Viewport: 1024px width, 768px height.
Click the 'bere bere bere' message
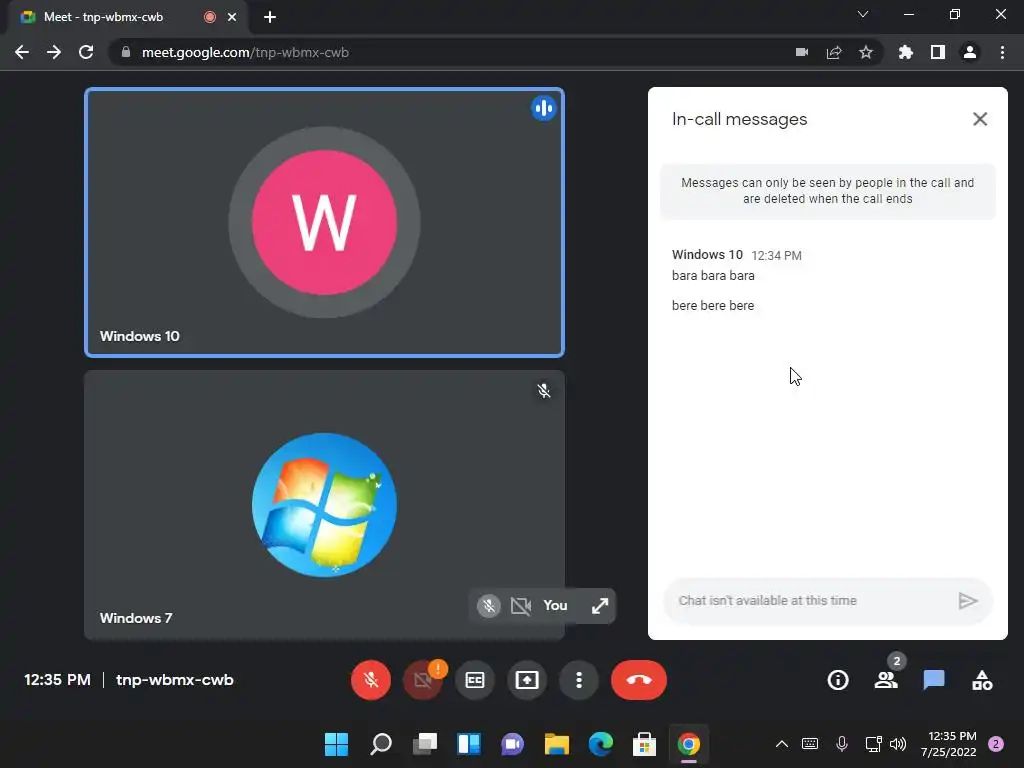713,306
